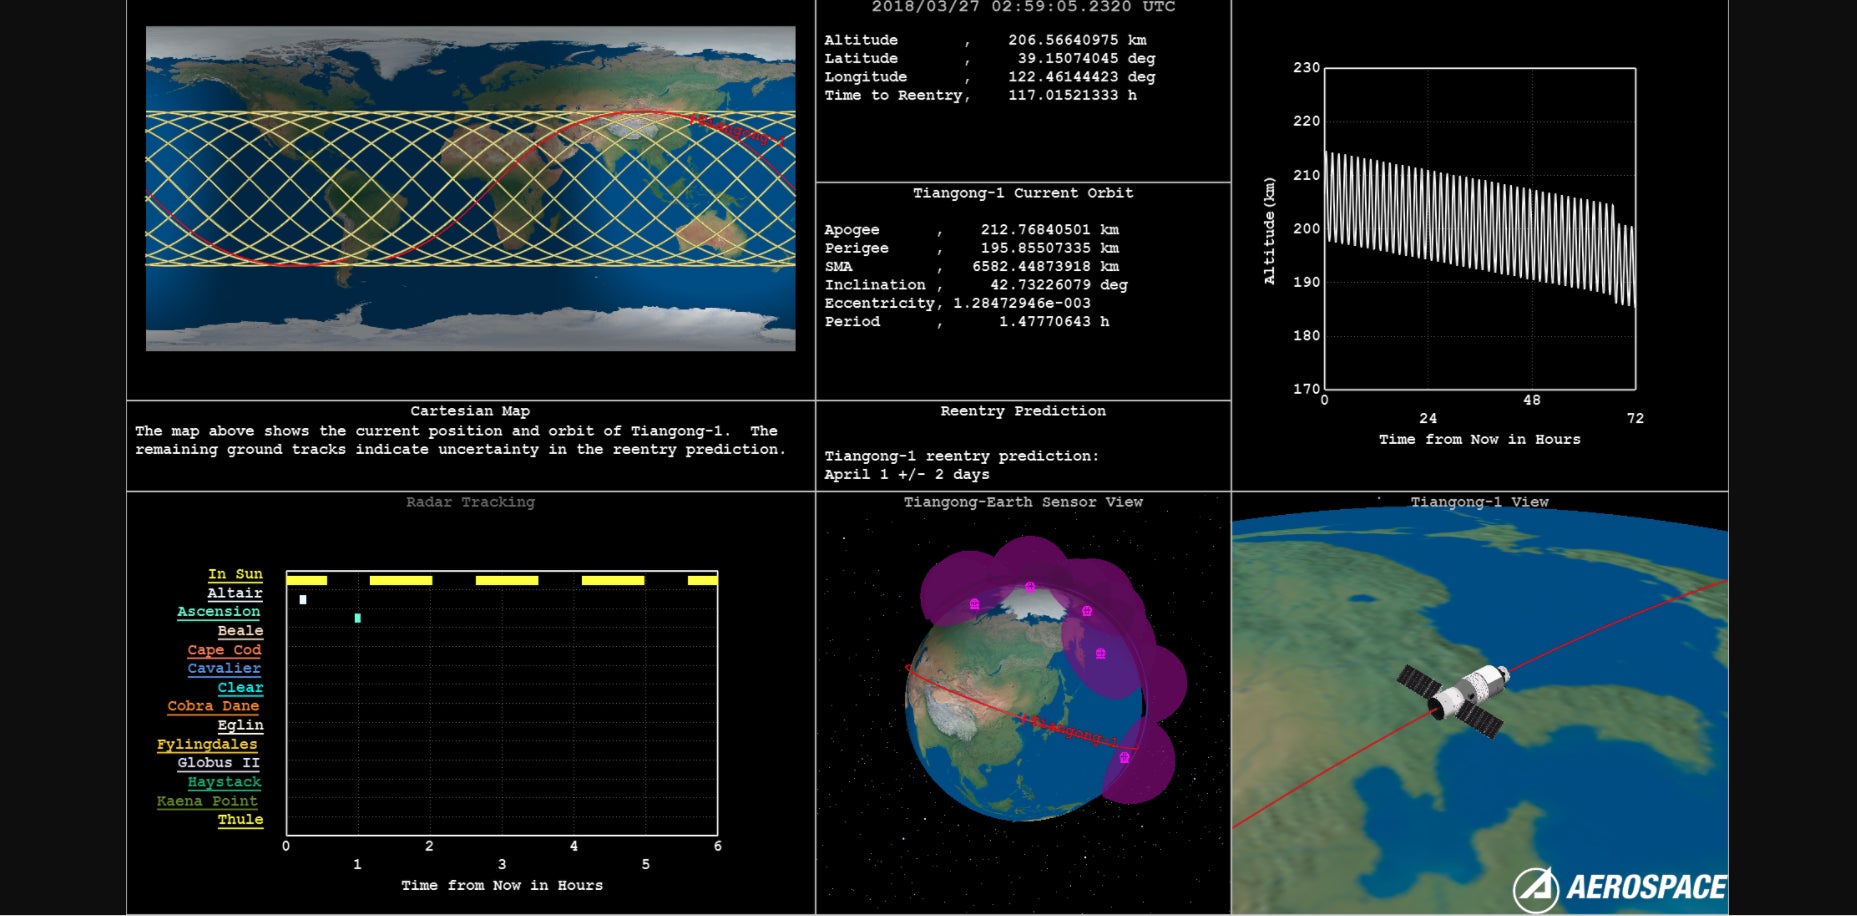Click the UTC timestamp at top

1023,7
